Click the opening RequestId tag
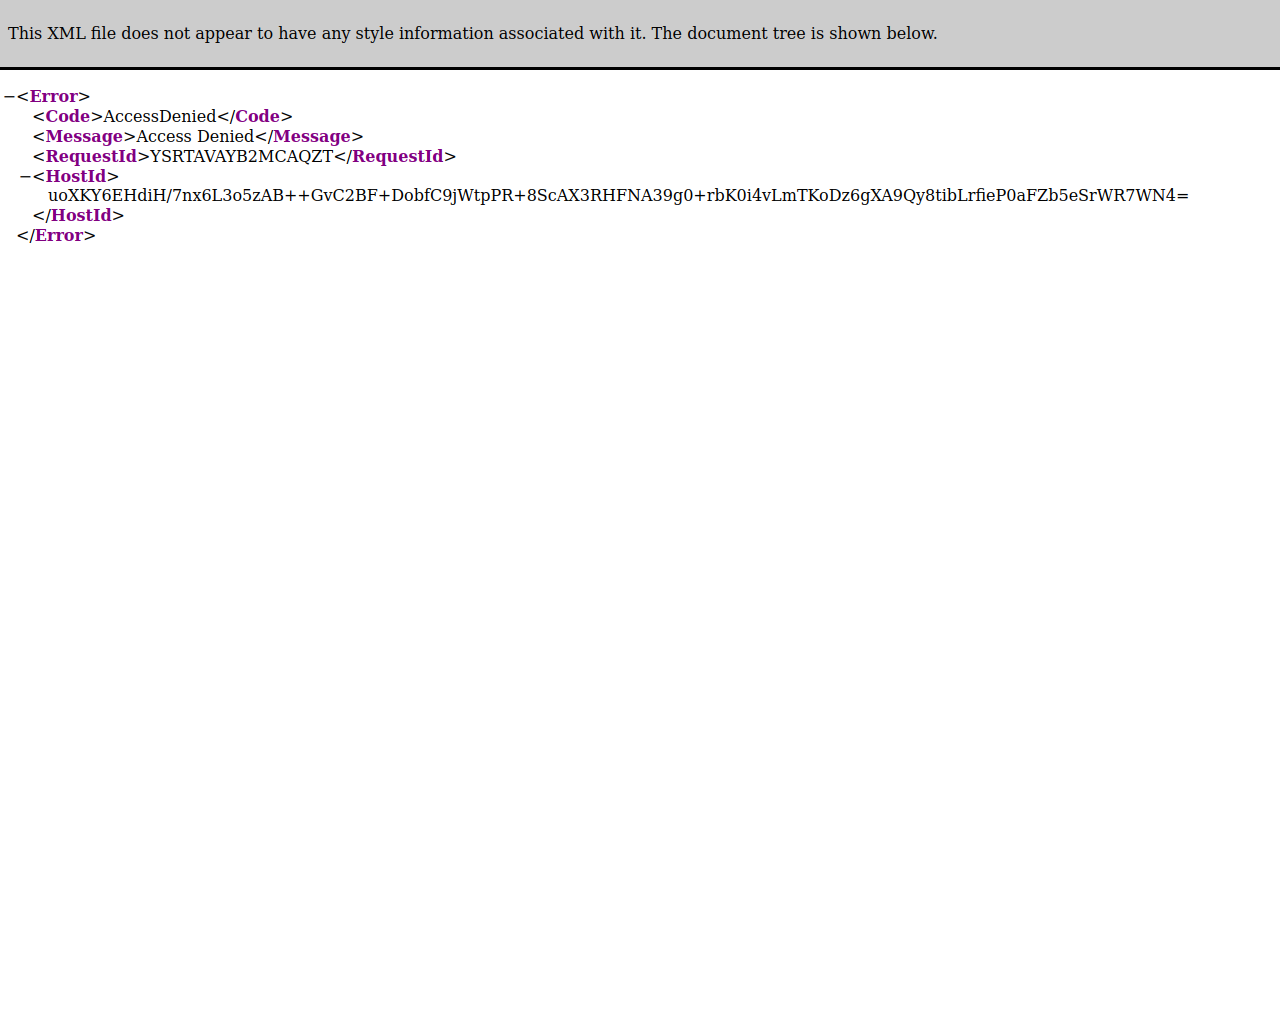 pyautogui.click(x=91, y=157)
